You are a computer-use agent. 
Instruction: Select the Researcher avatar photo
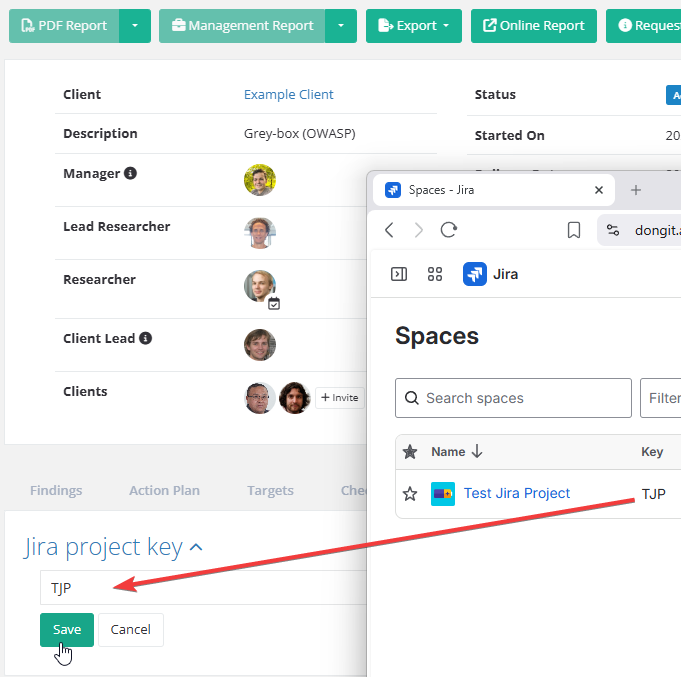click(260, 286)
